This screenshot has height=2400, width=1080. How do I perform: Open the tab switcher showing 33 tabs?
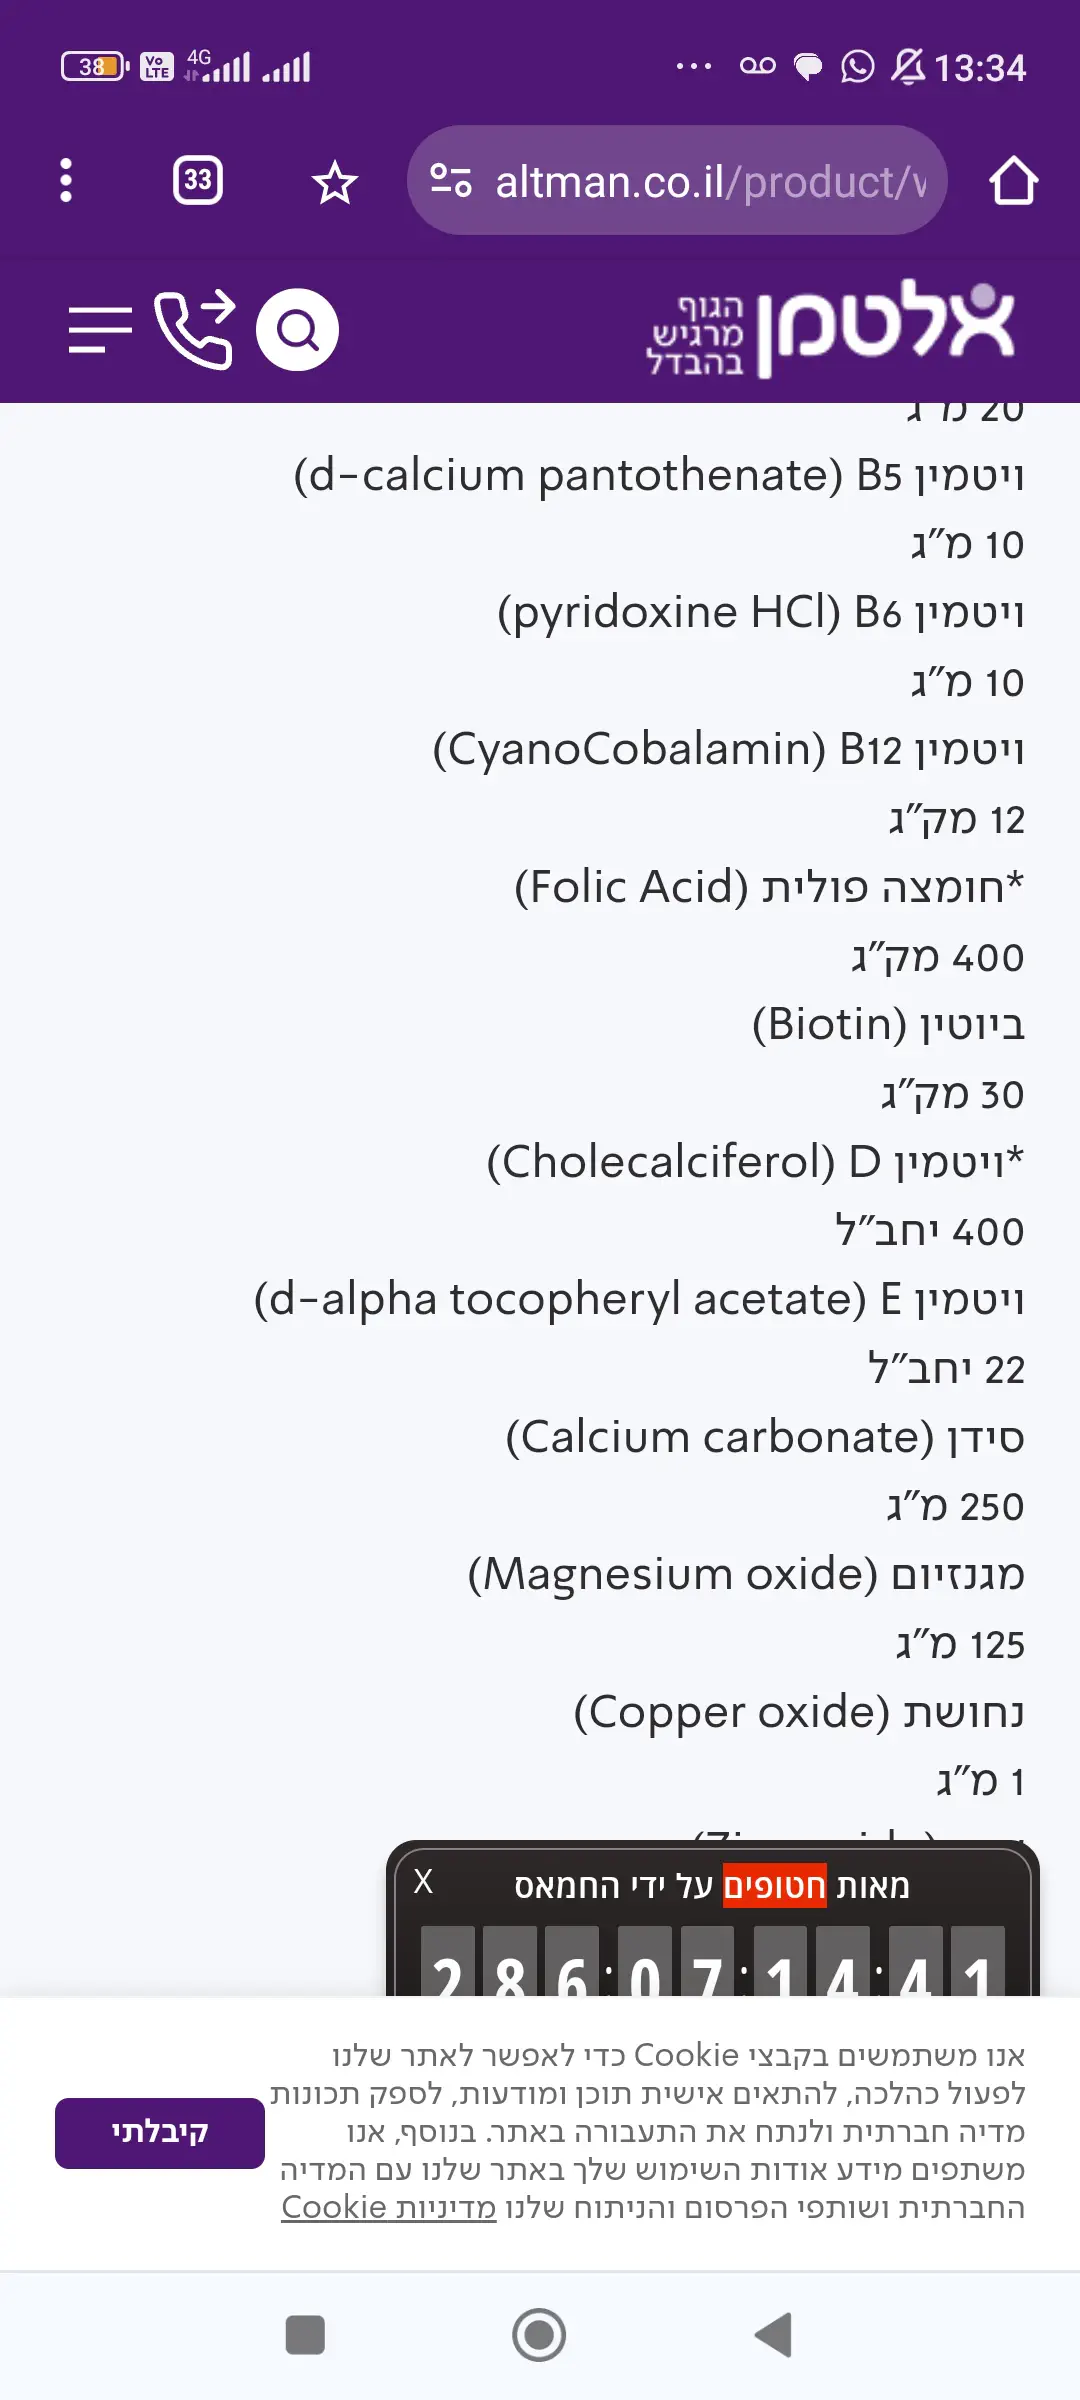(x=198, y=181)
